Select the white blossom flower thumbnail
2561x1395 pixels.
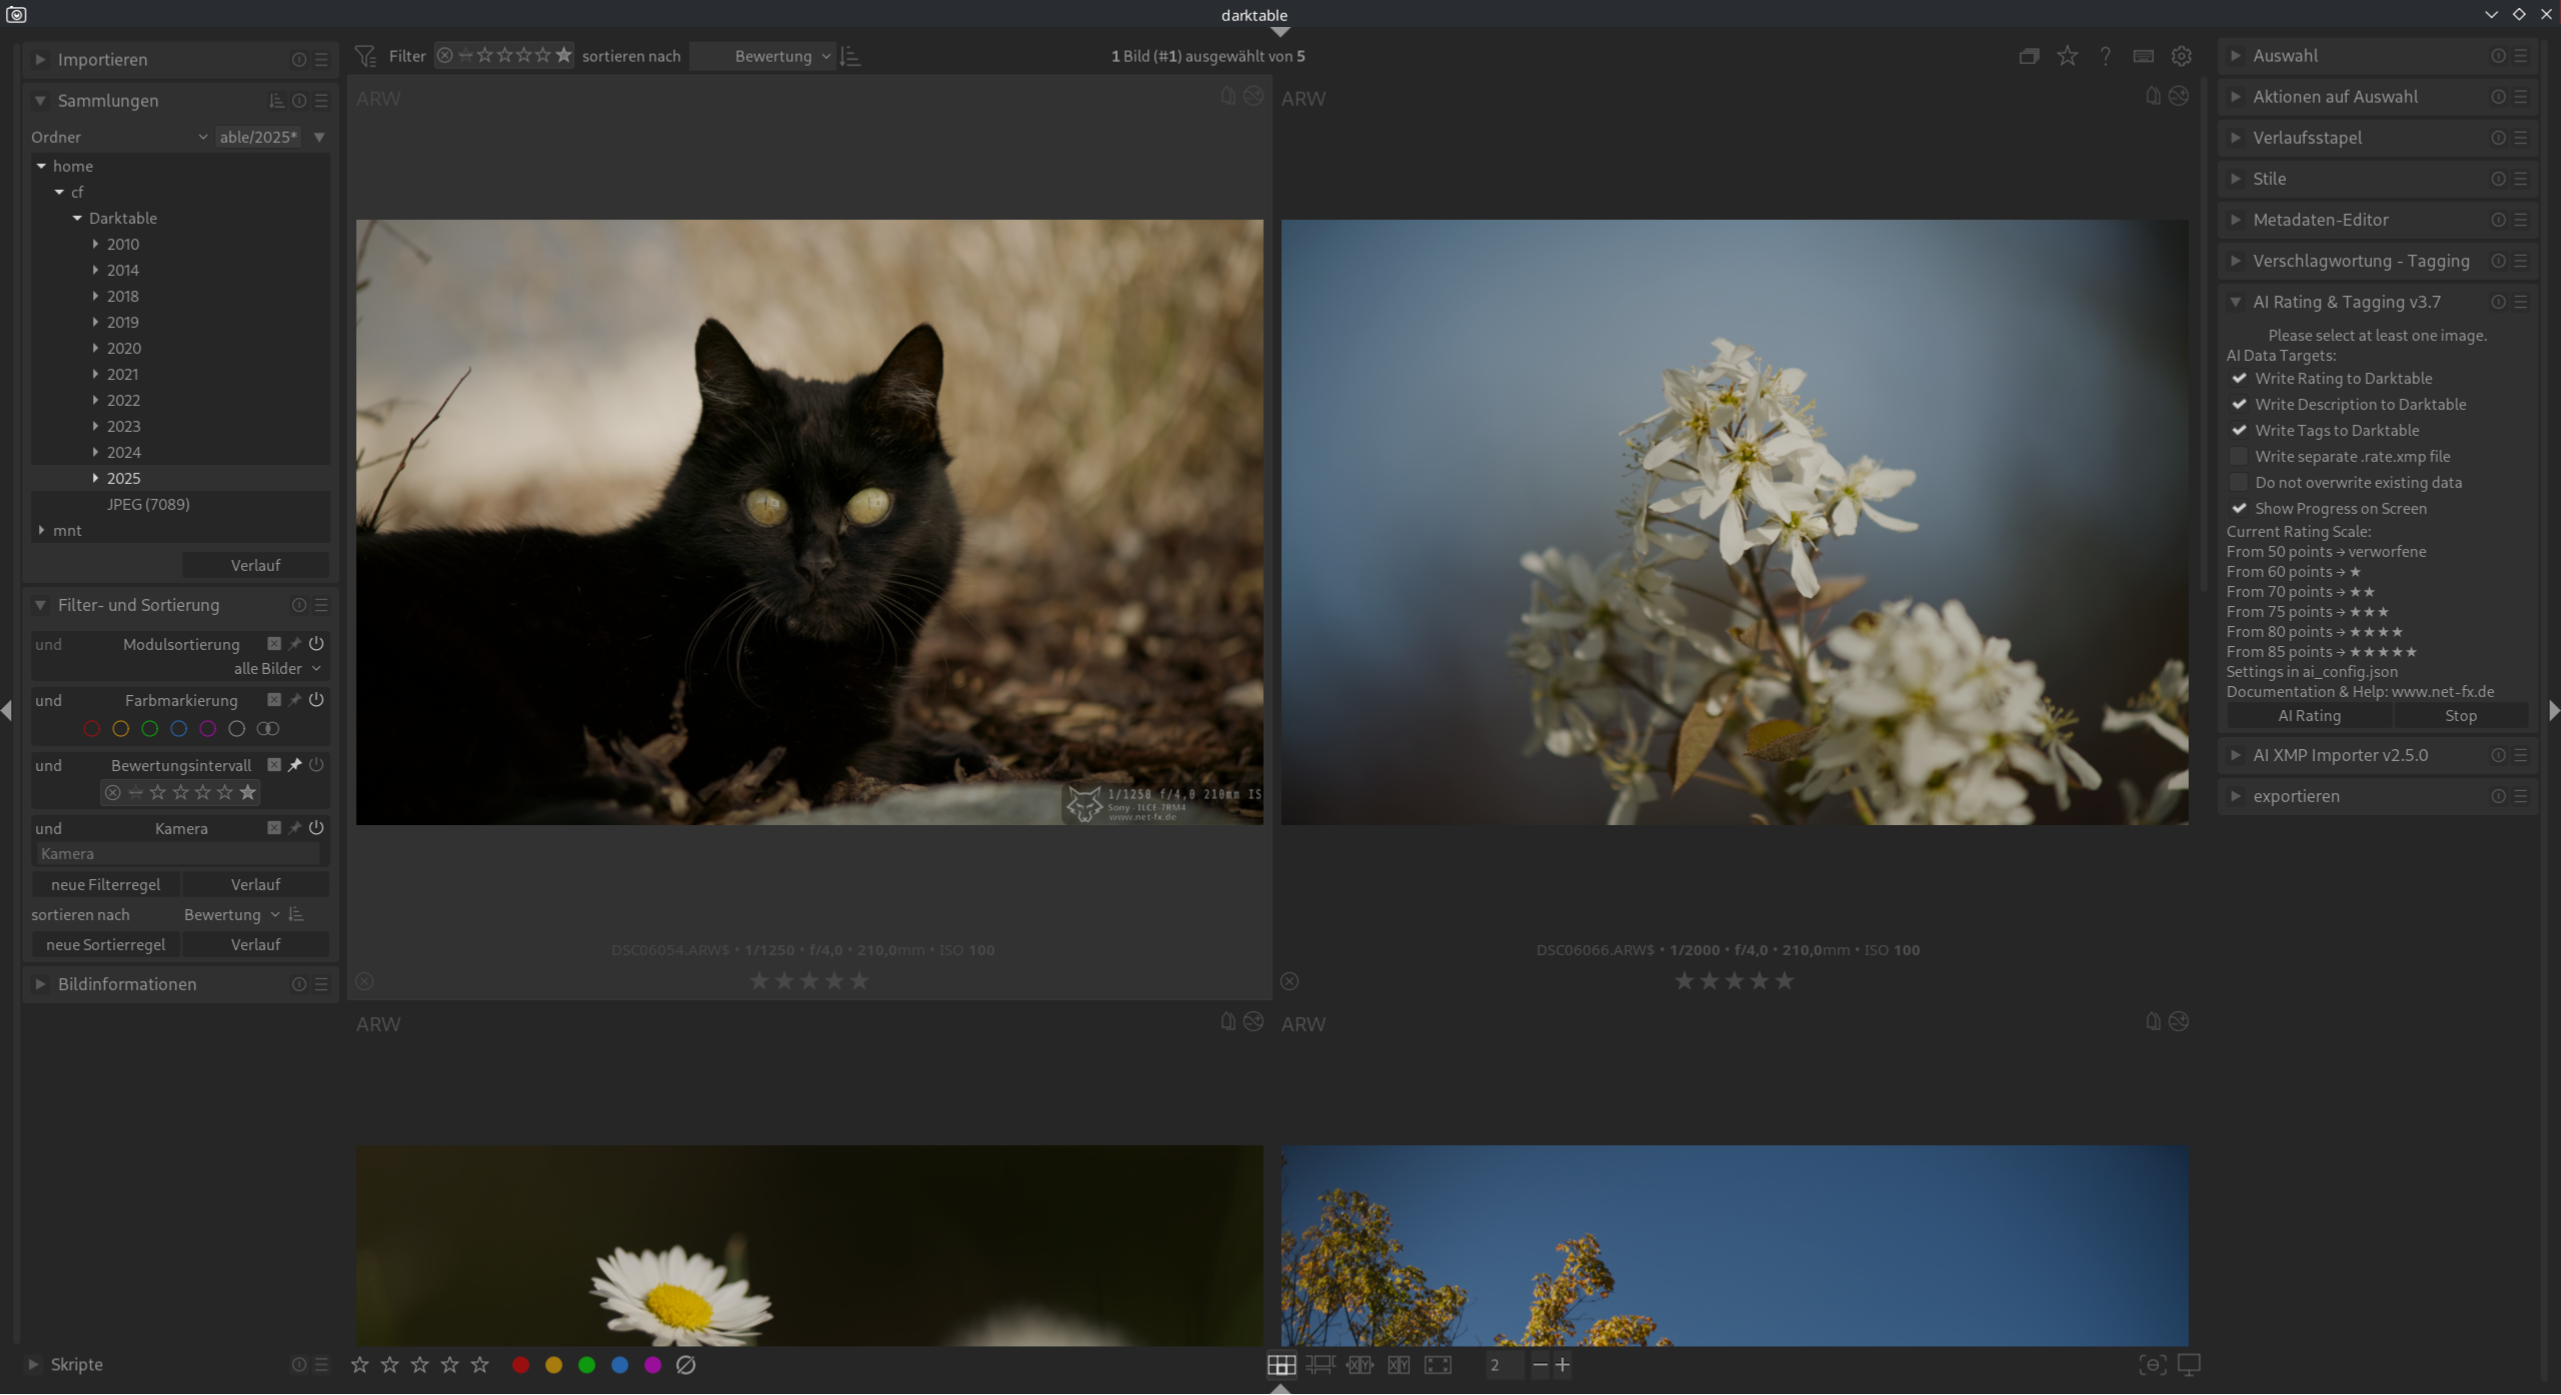[x=1734, y=522]
